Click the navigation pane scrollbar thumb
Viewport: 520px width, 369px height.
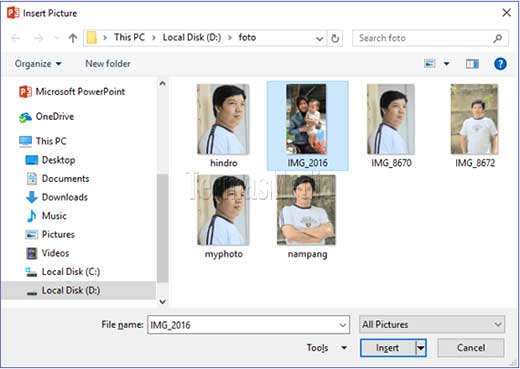(x=163, y=228)
